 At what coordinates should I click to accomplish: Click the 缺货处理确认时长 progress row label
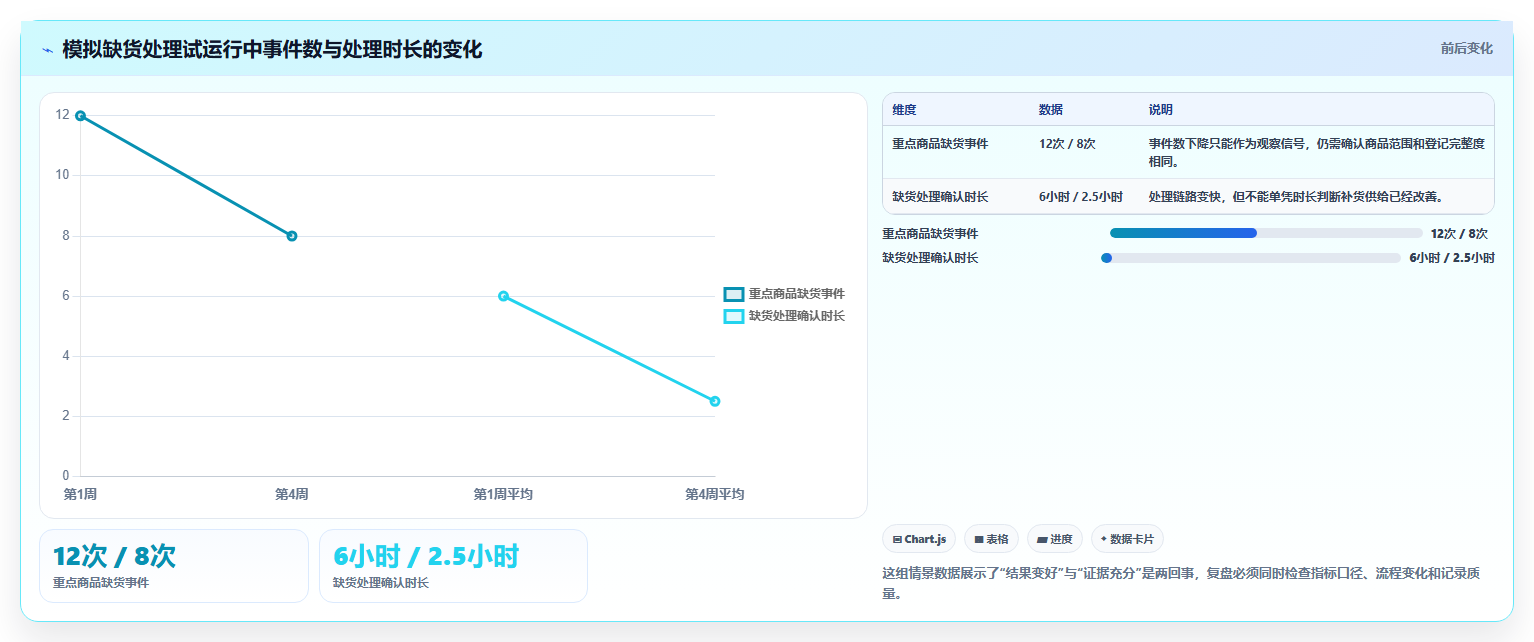930,258
